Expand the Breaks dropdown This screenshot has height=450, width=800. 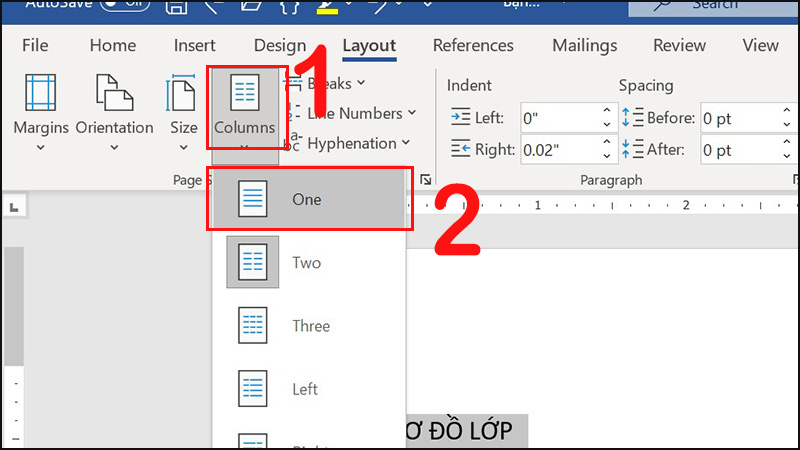coord(335,83)
